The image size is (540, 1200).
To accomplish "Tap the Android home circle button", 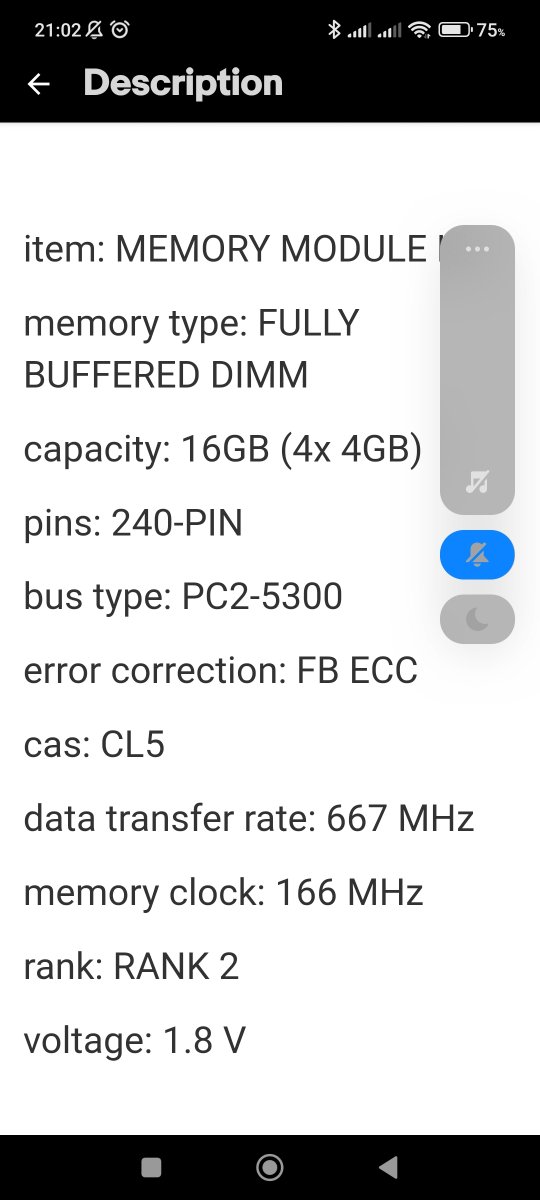I will (270, 1167).
